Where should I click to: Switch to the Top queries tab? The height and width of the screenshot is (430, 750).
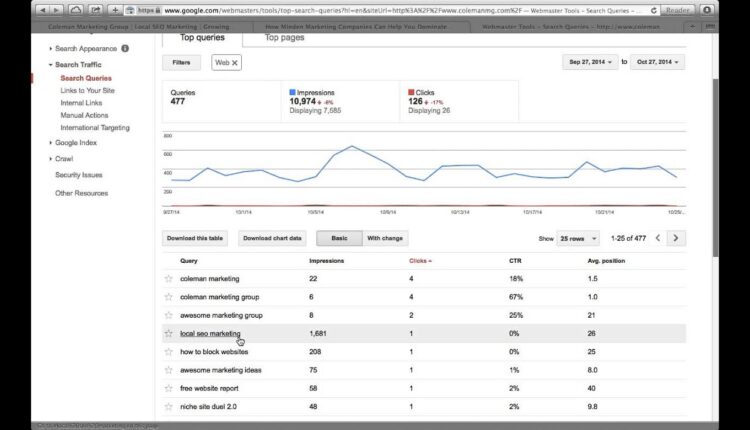(202, 38)
